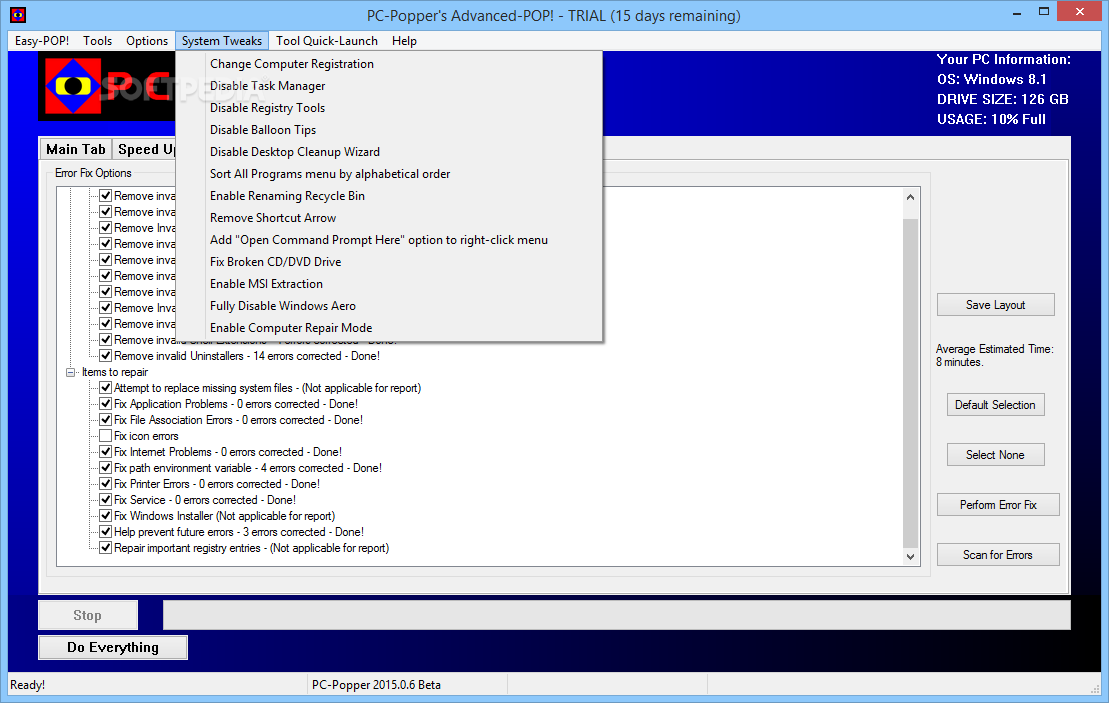Collapse the Items to repair tree node

pyautogui.click(x=71, y=372)
